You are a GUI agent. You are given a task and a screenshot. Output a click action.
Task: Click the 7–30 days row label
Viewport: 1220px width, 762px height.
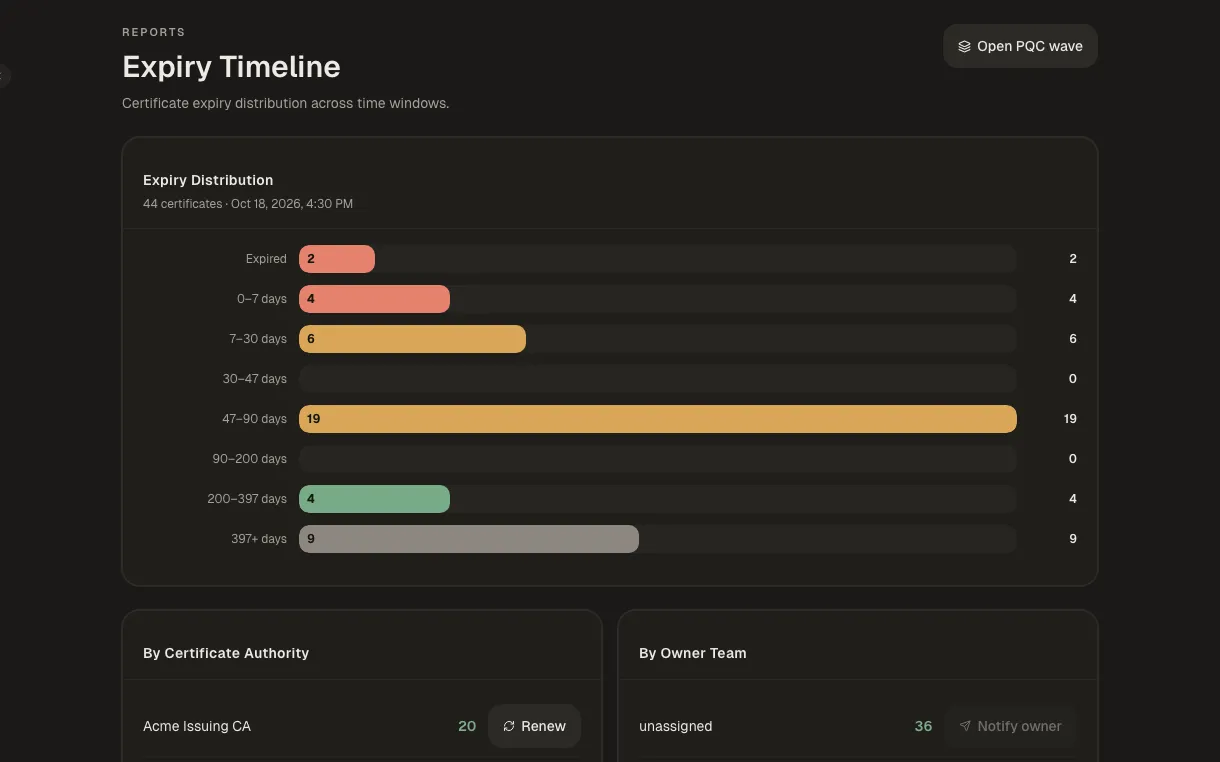[x=258, y=339]
